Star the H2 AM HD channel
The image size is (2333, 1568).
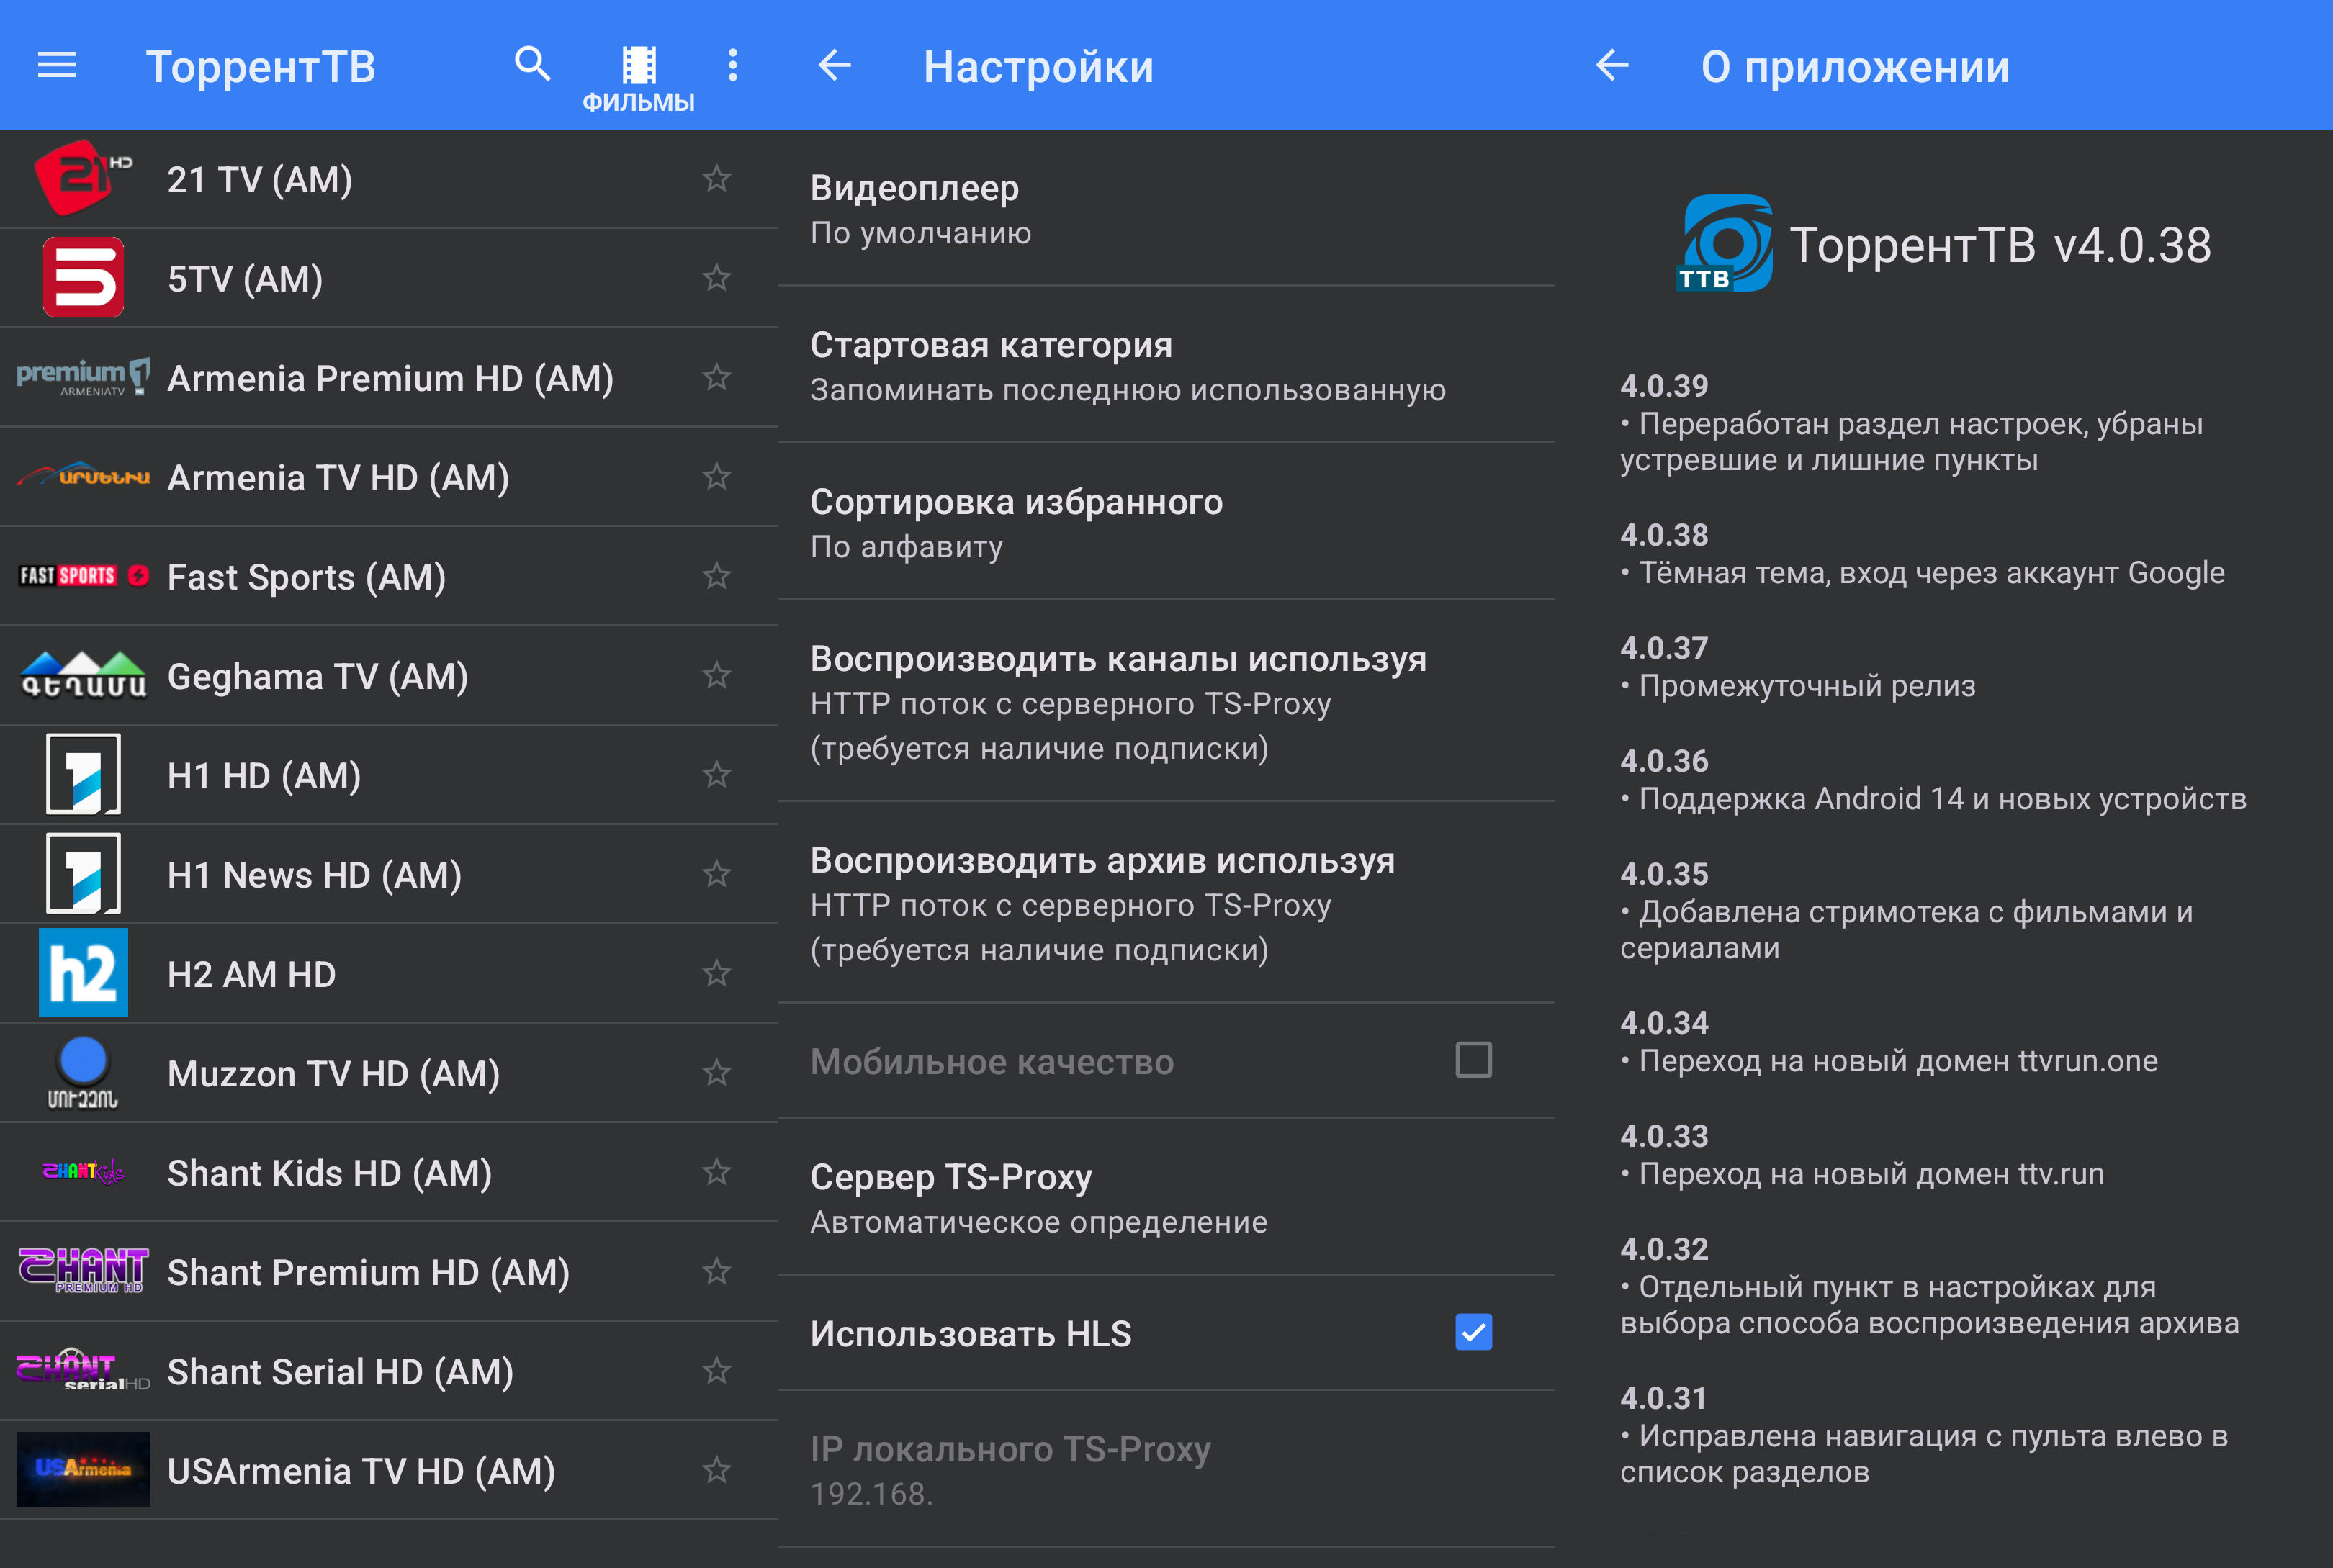pyautogui.click(x=716, y=973)
